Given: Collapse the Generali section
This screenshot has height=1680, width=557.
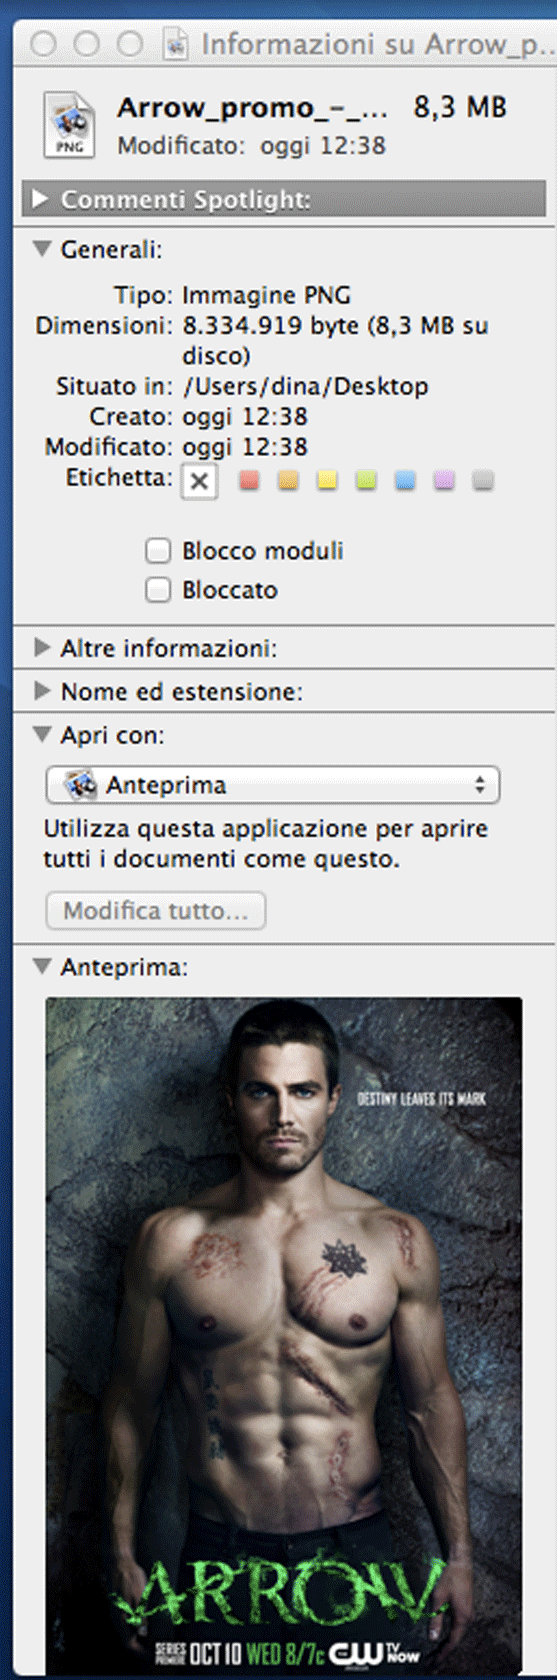Looking at the screenshot, I should tap(42, 249).
